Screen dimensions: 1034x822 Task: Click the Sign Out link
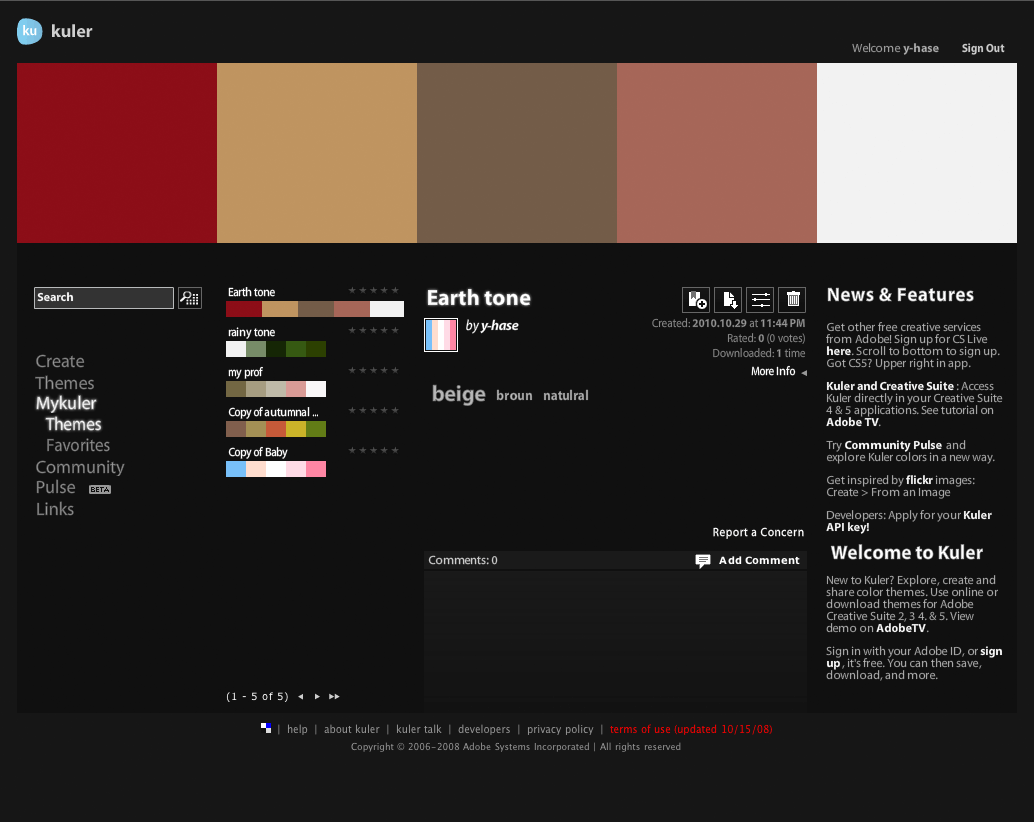[983, 48]
